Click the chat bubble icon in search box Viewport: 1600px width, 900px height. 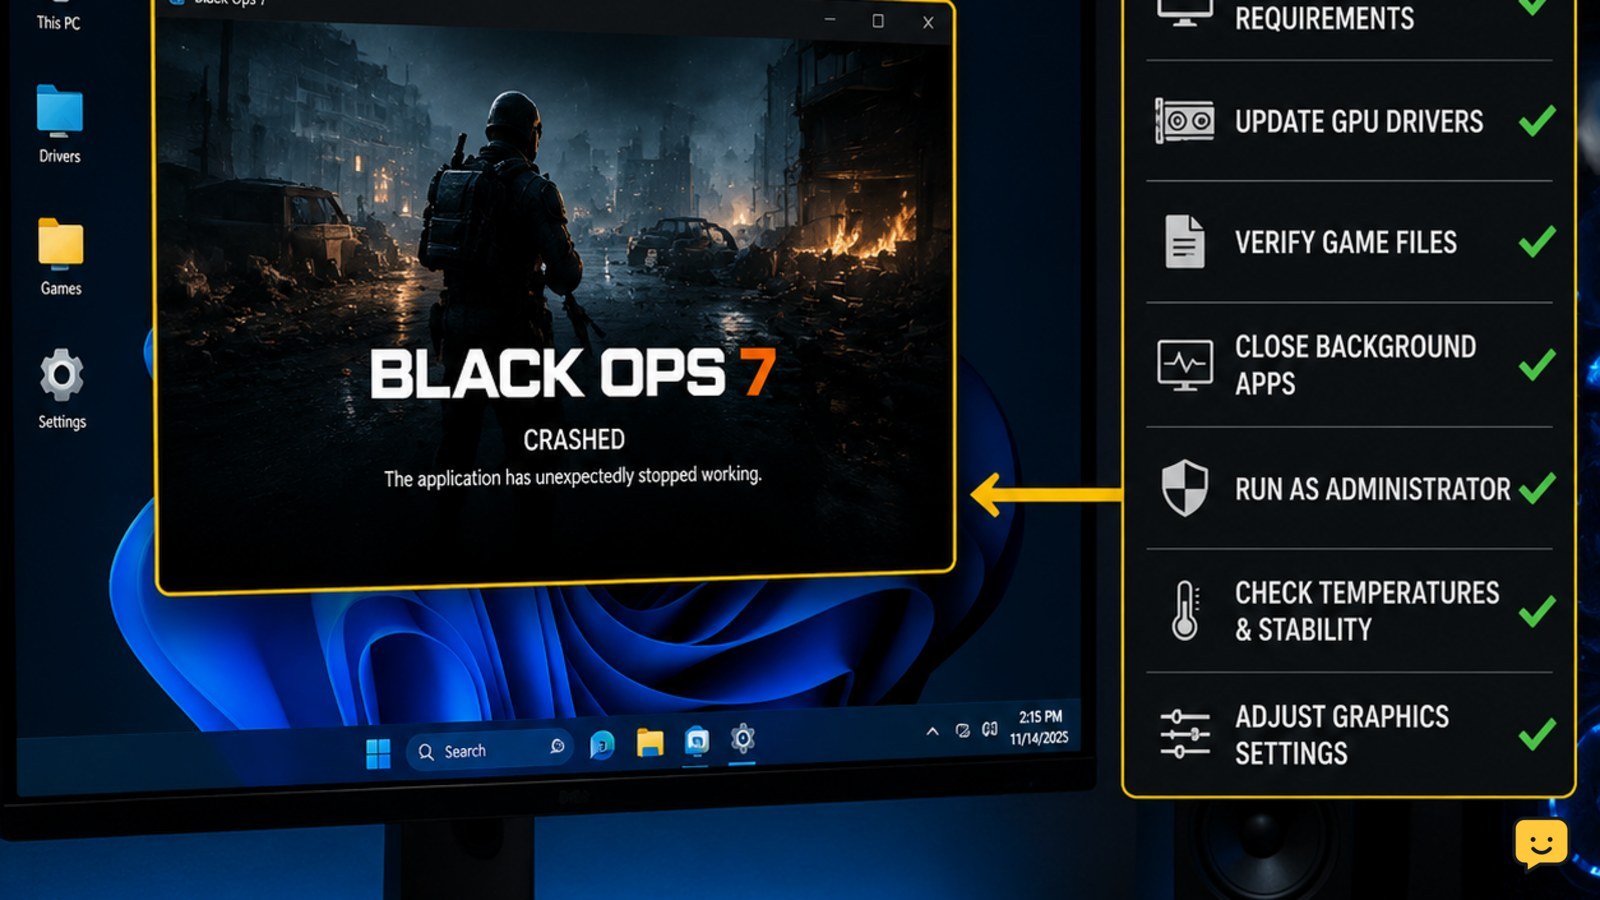pyautogui.click(x=557, y=747)
